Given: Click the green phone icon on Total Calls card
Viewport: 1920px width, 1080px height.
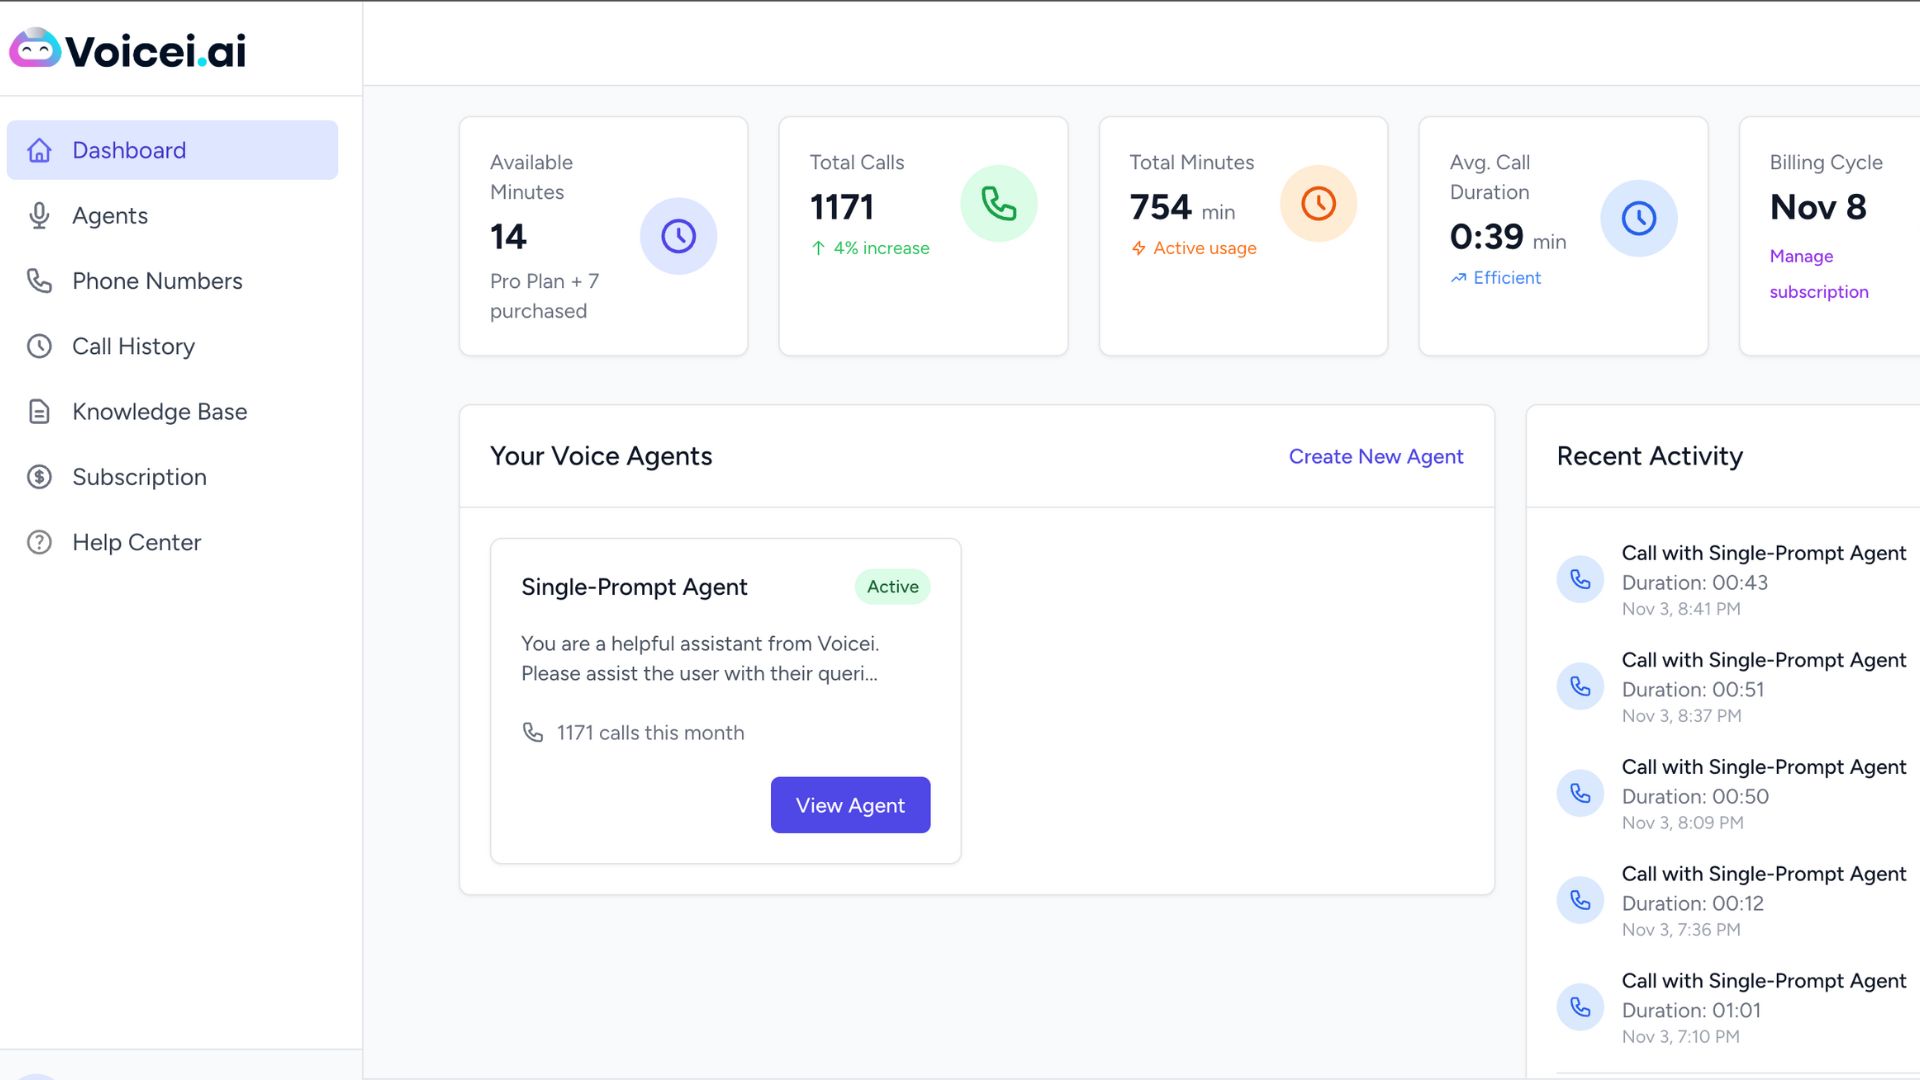Looking at the screenshot, I should [x=999, y=203].
